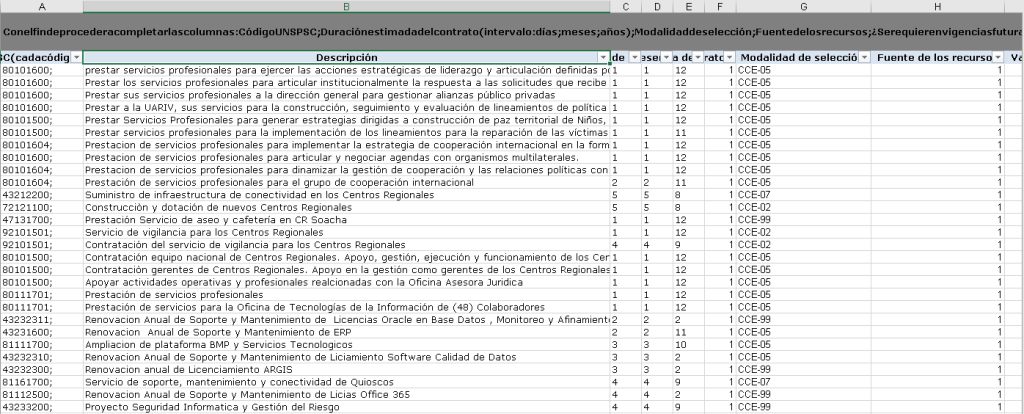Screen dimensions: 1024x414
Task: Open the filter dropdown of the column C header
Action: coord(635,57)
